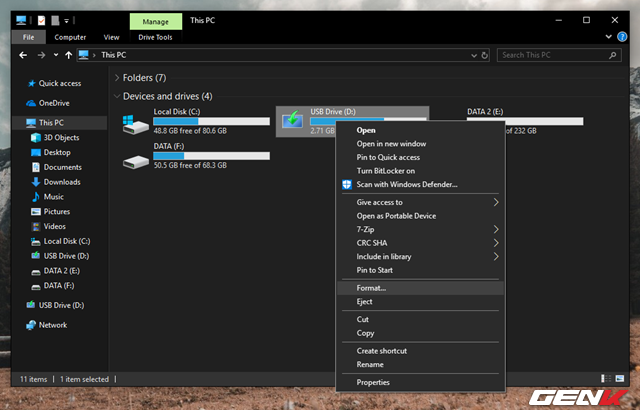Viewport: 640px width, 410px height.
Task: Expand the Include in library submenu
Action: click(x=496, y=257)
